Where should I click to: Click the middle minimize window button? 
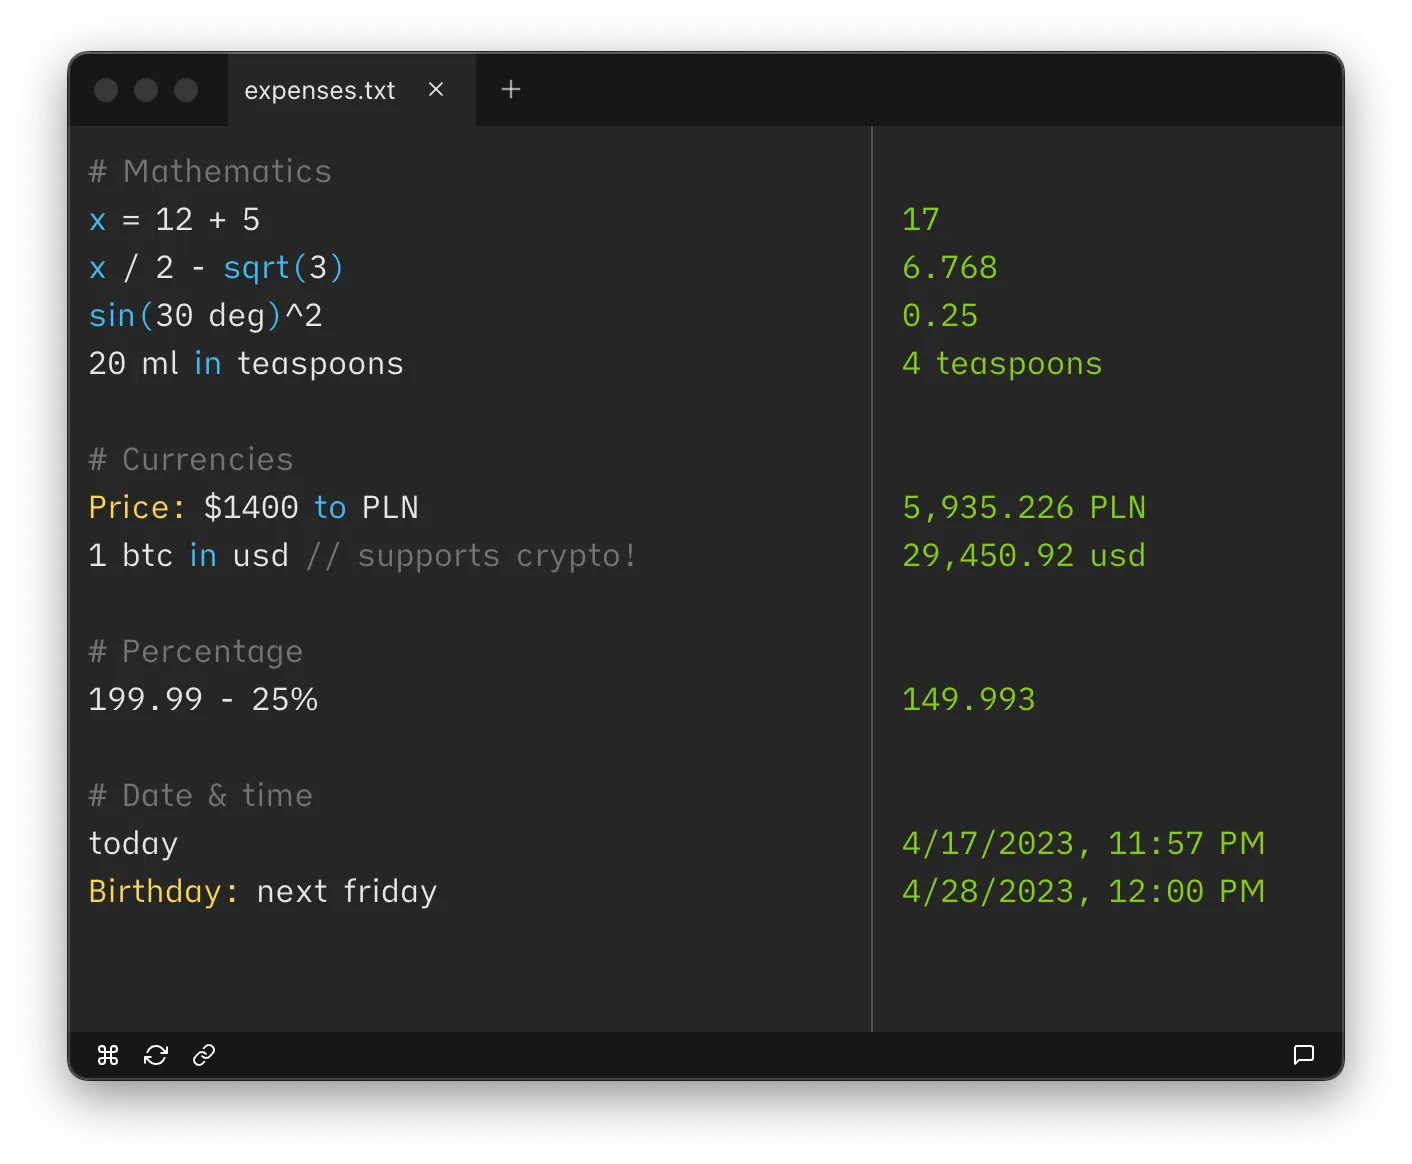(146, 90)
